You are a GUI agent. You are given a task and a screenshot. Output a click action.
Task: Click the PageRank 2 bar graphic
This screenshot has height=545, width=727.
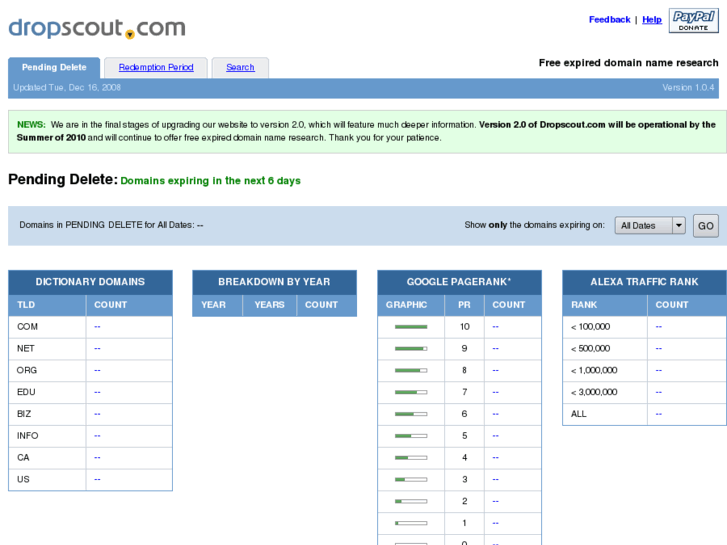tap(411, 501)
